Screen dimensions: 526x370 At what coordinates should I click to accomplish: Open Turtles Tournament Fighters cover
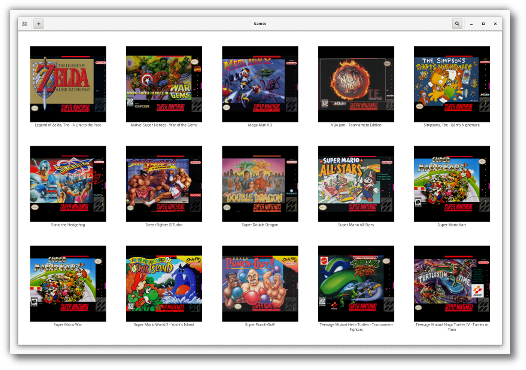click(x=356, y=284)
